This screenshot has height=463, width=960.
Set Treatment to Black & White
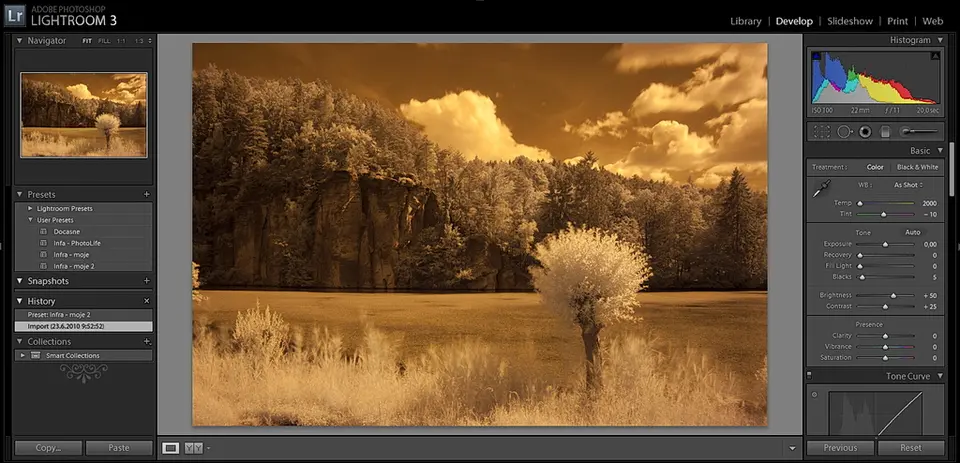click(917, 167)
